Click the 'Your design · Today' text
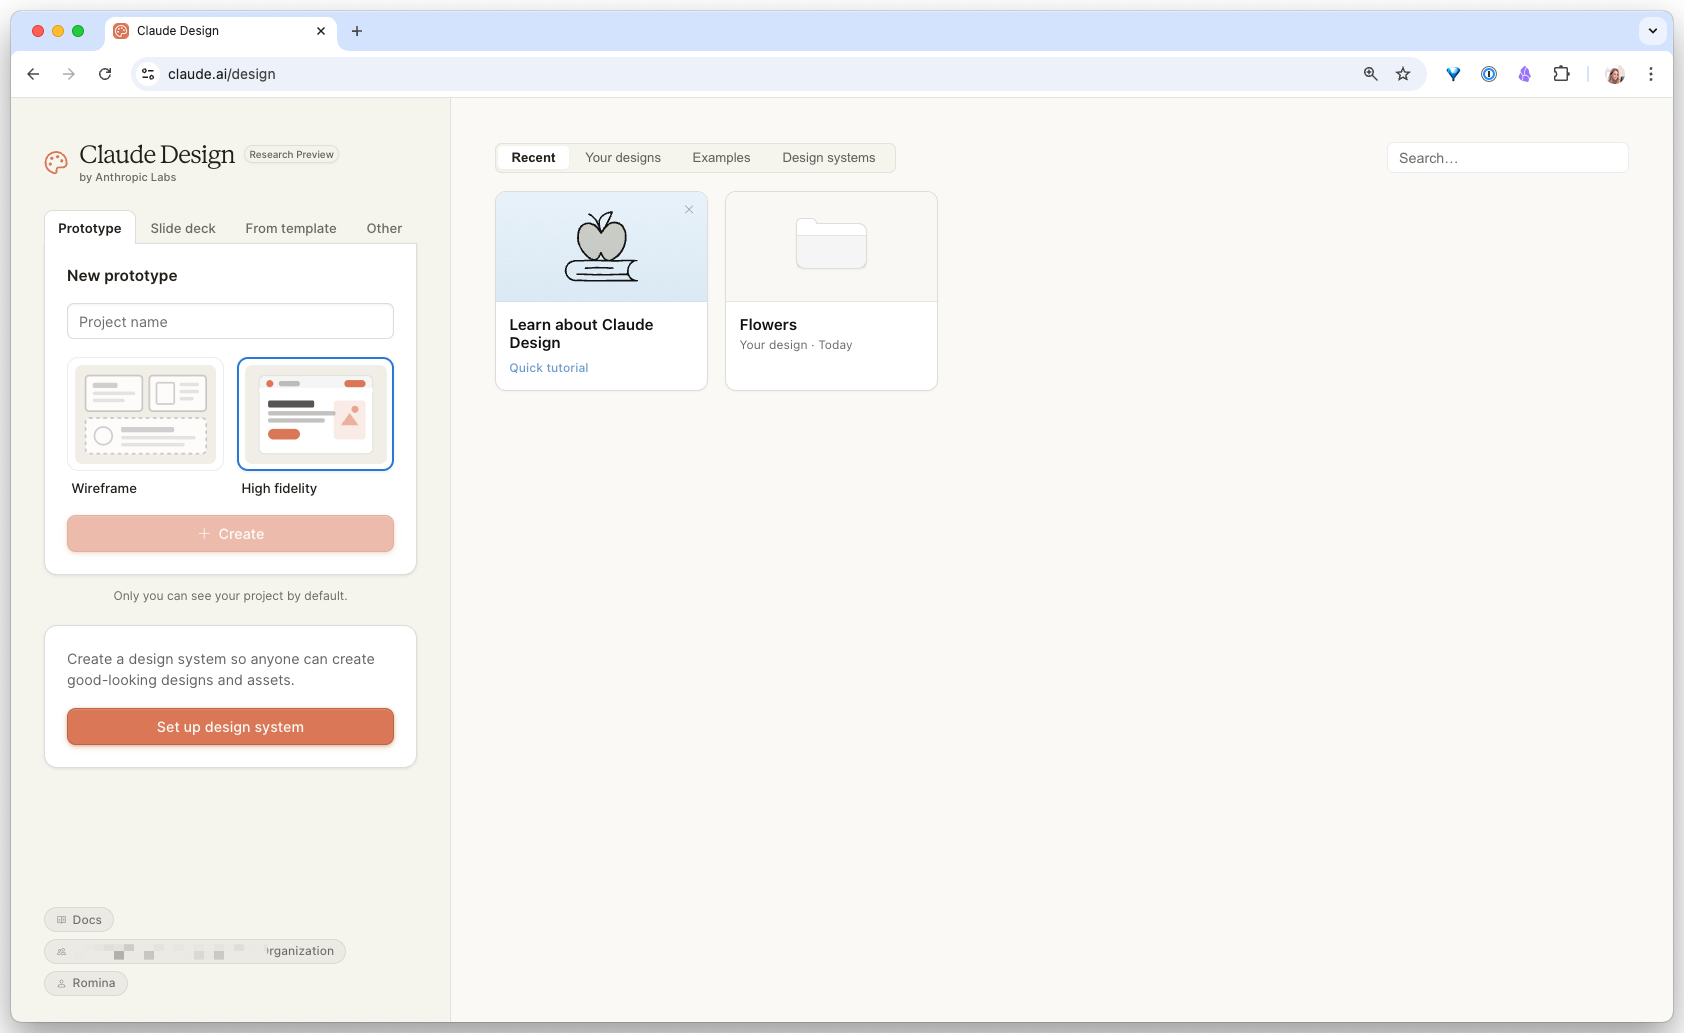The image size is (1684, 1033). 796,345
